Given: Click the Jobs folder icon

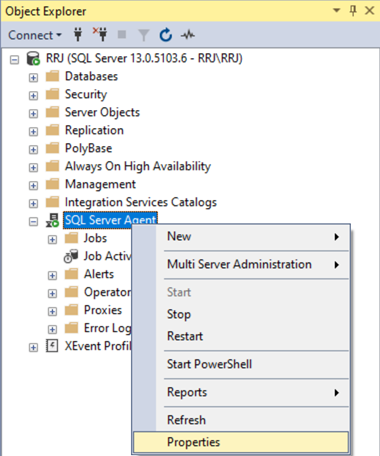Looking at the screenshot, I should (71, 238).
